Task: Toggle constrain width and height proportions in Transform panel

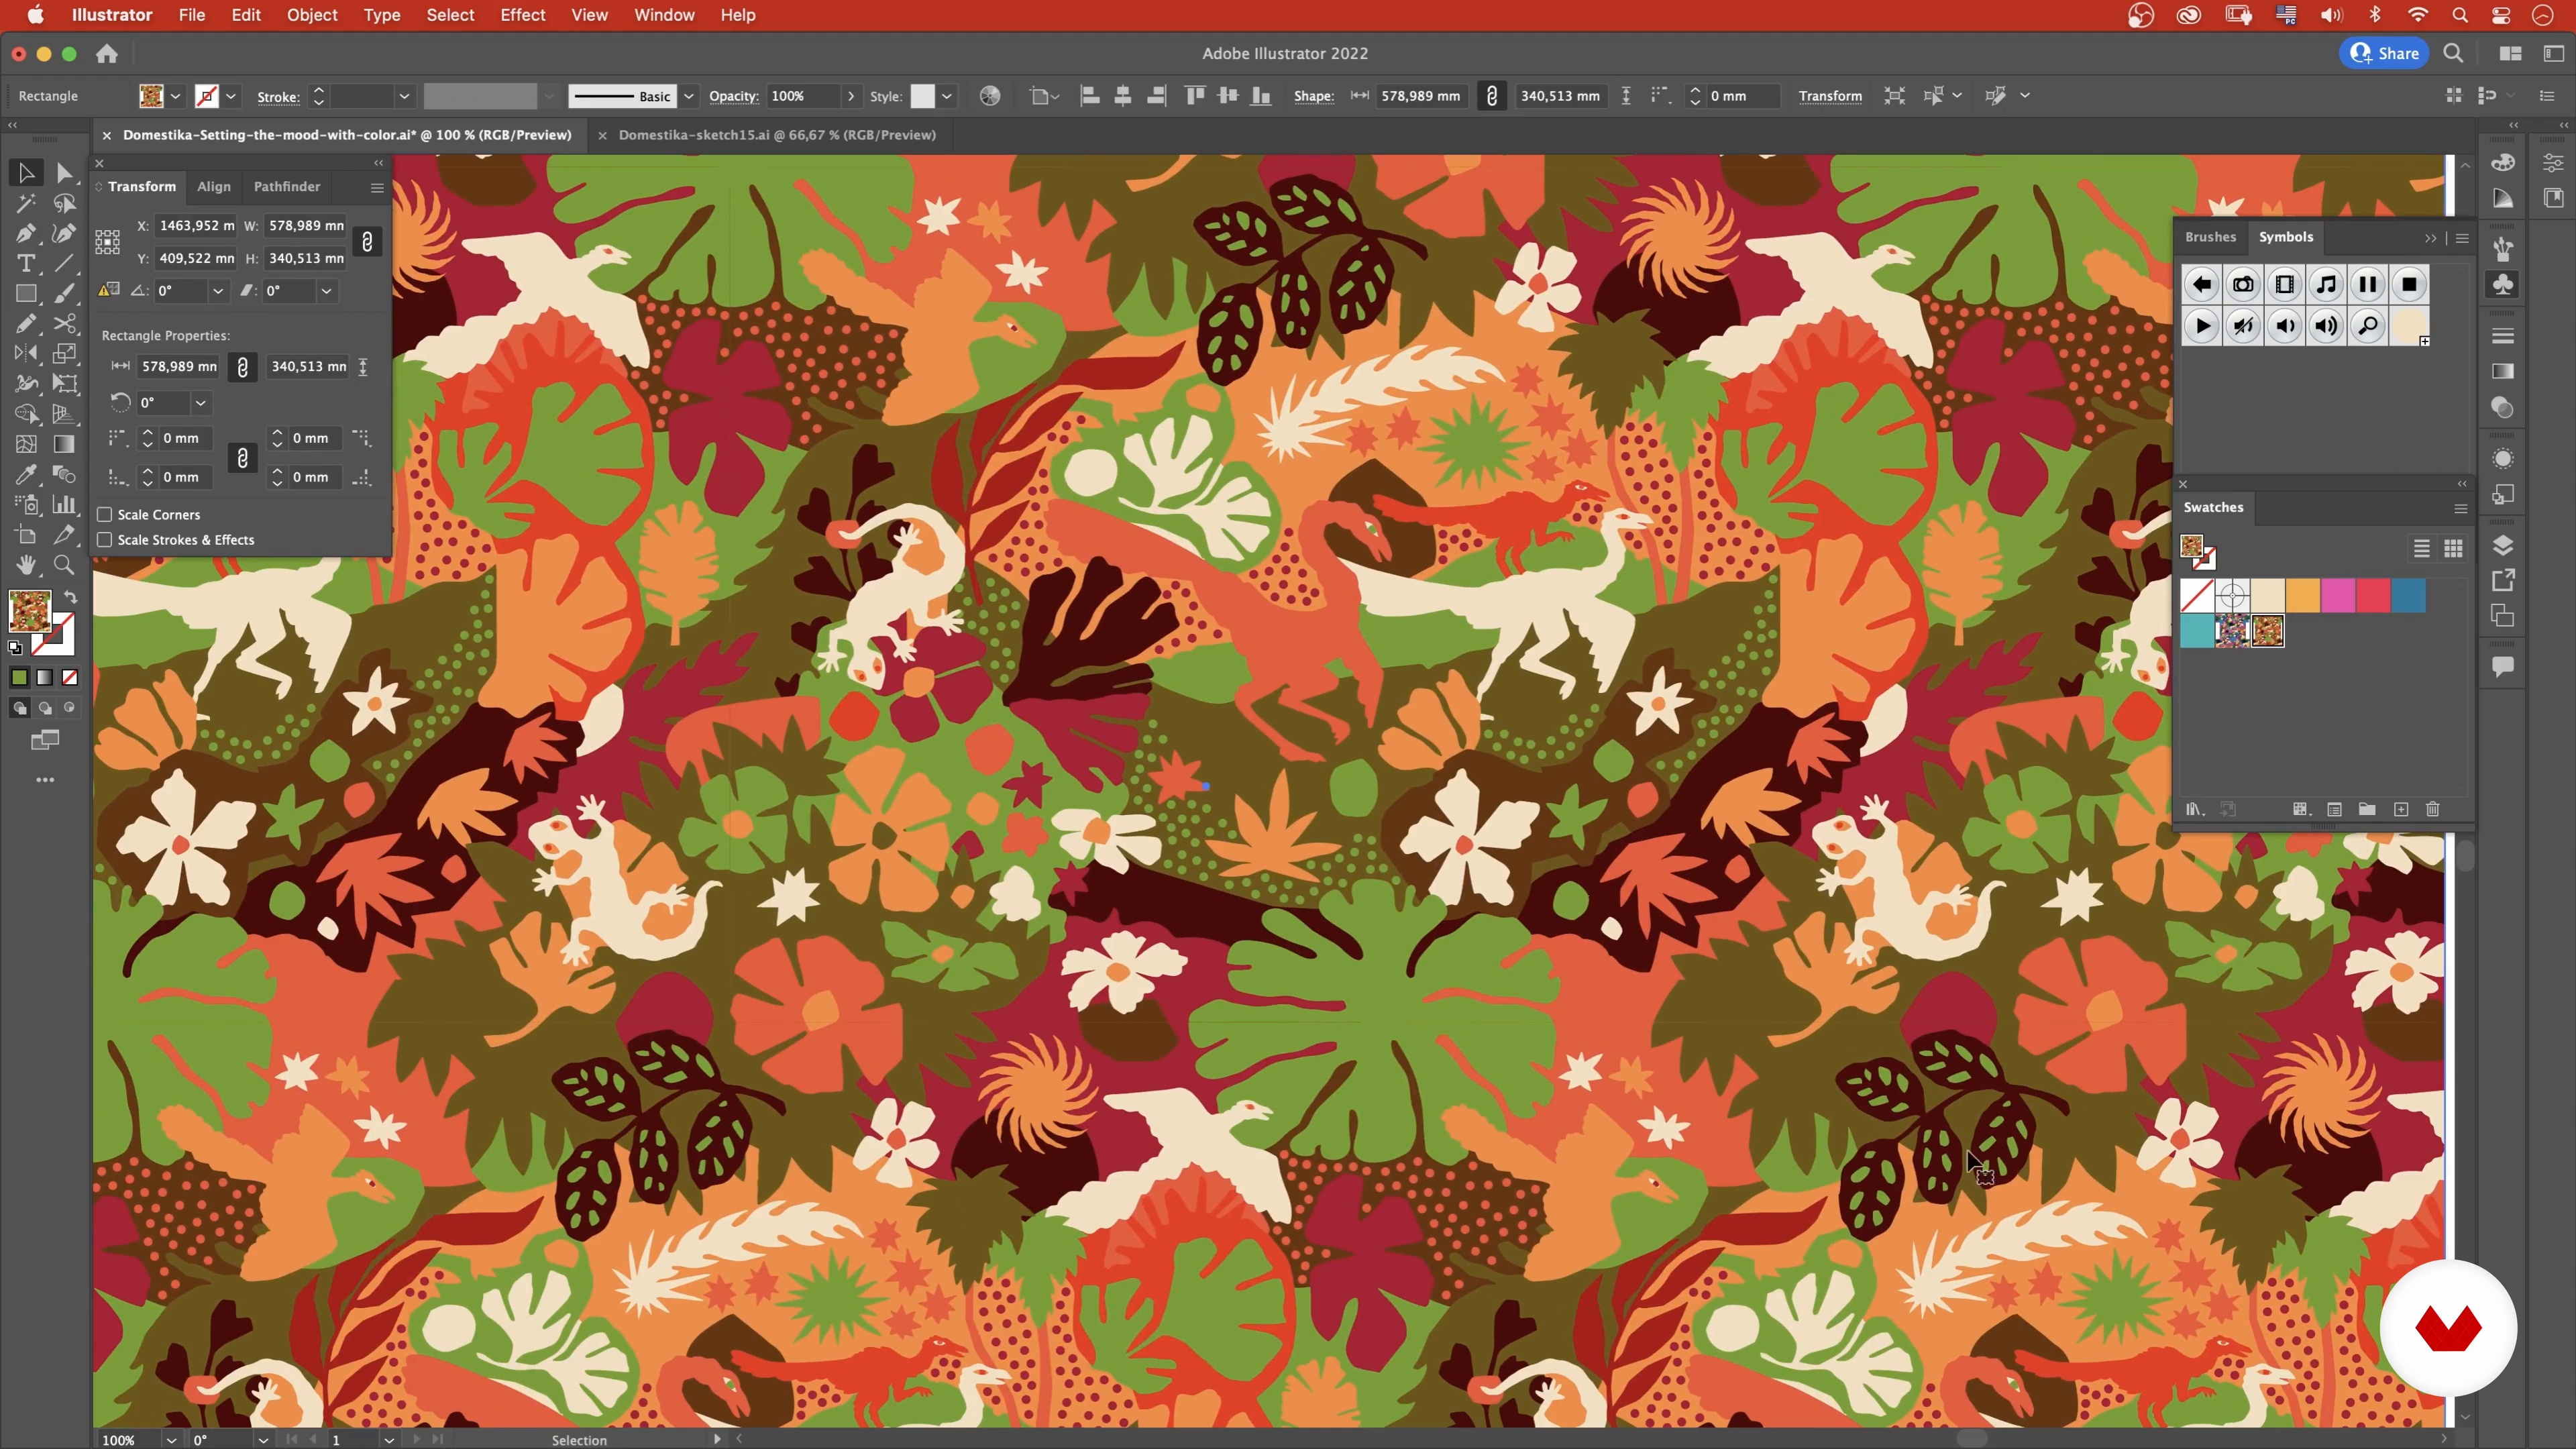Action: 367,242
